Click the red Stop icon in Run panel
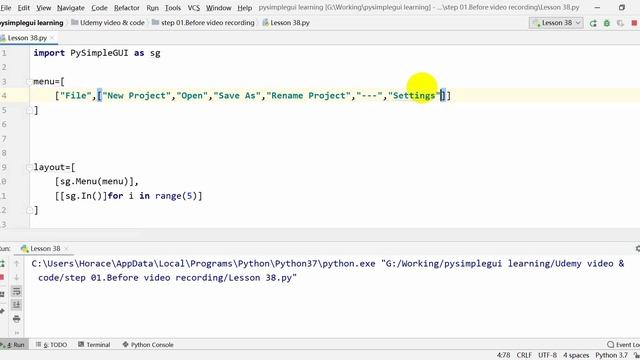This screenshot has width=640, height=360. click(x=2, y=278)
